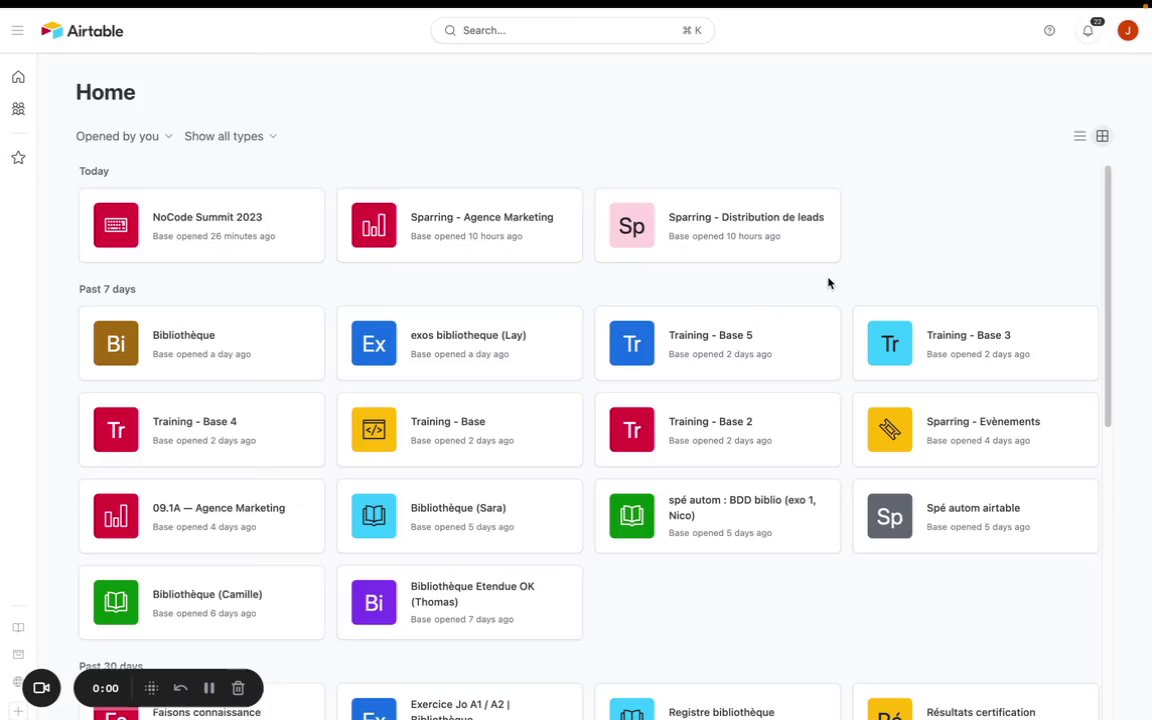The image size is (1152, 720).
Task: Open Sparring - Distribution de leads icon
Action: [x=632, y=225]
